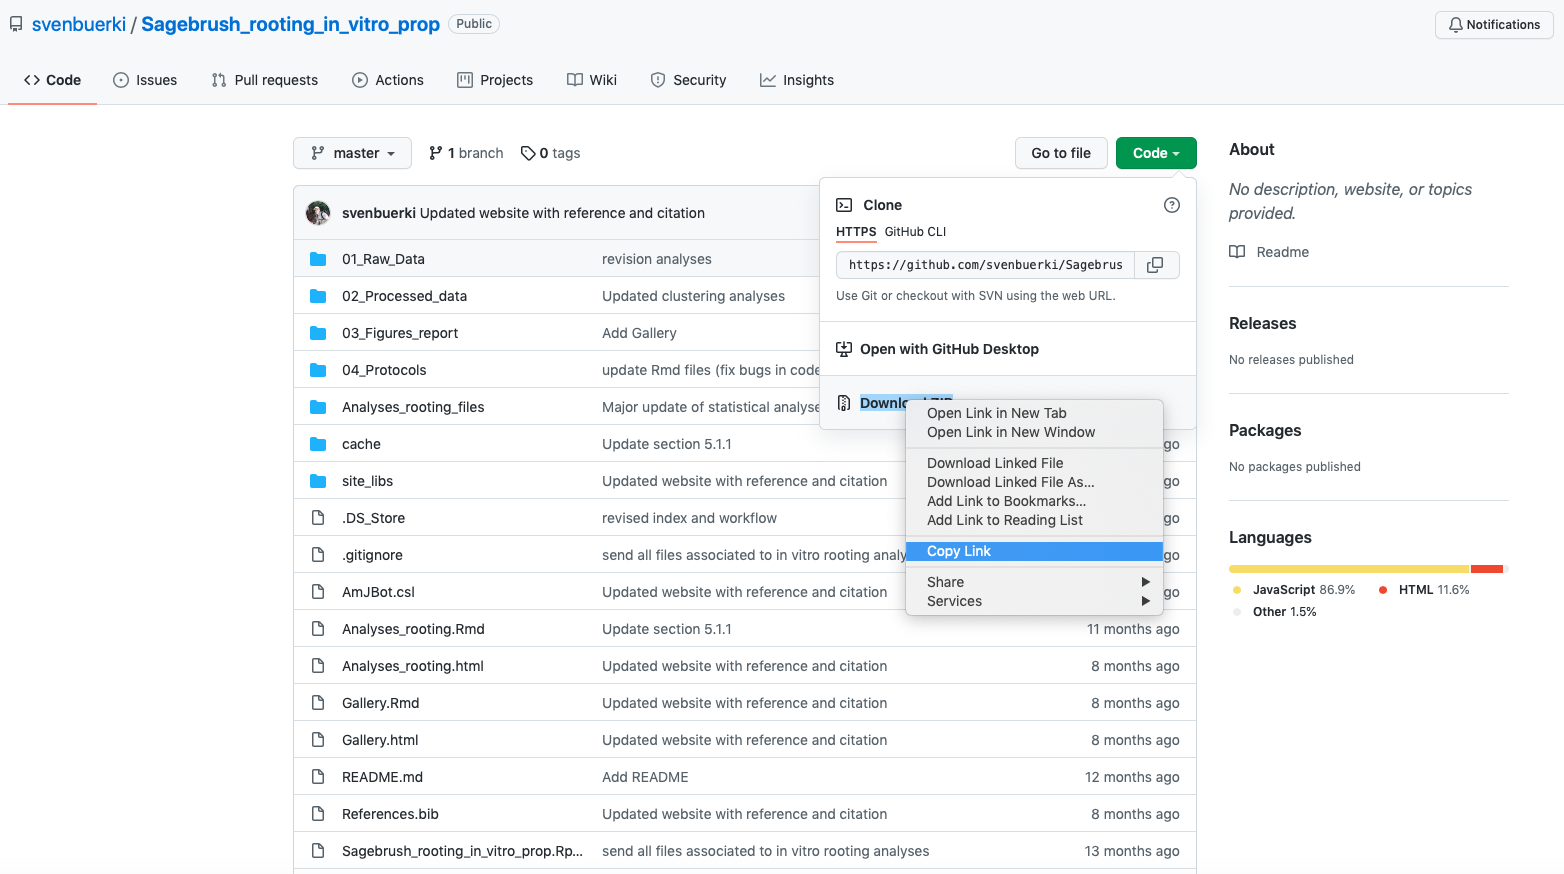Viewport: 1564px width, 874px height.
Task: Toggle the green Code dropdown button
Action: 1156,153
